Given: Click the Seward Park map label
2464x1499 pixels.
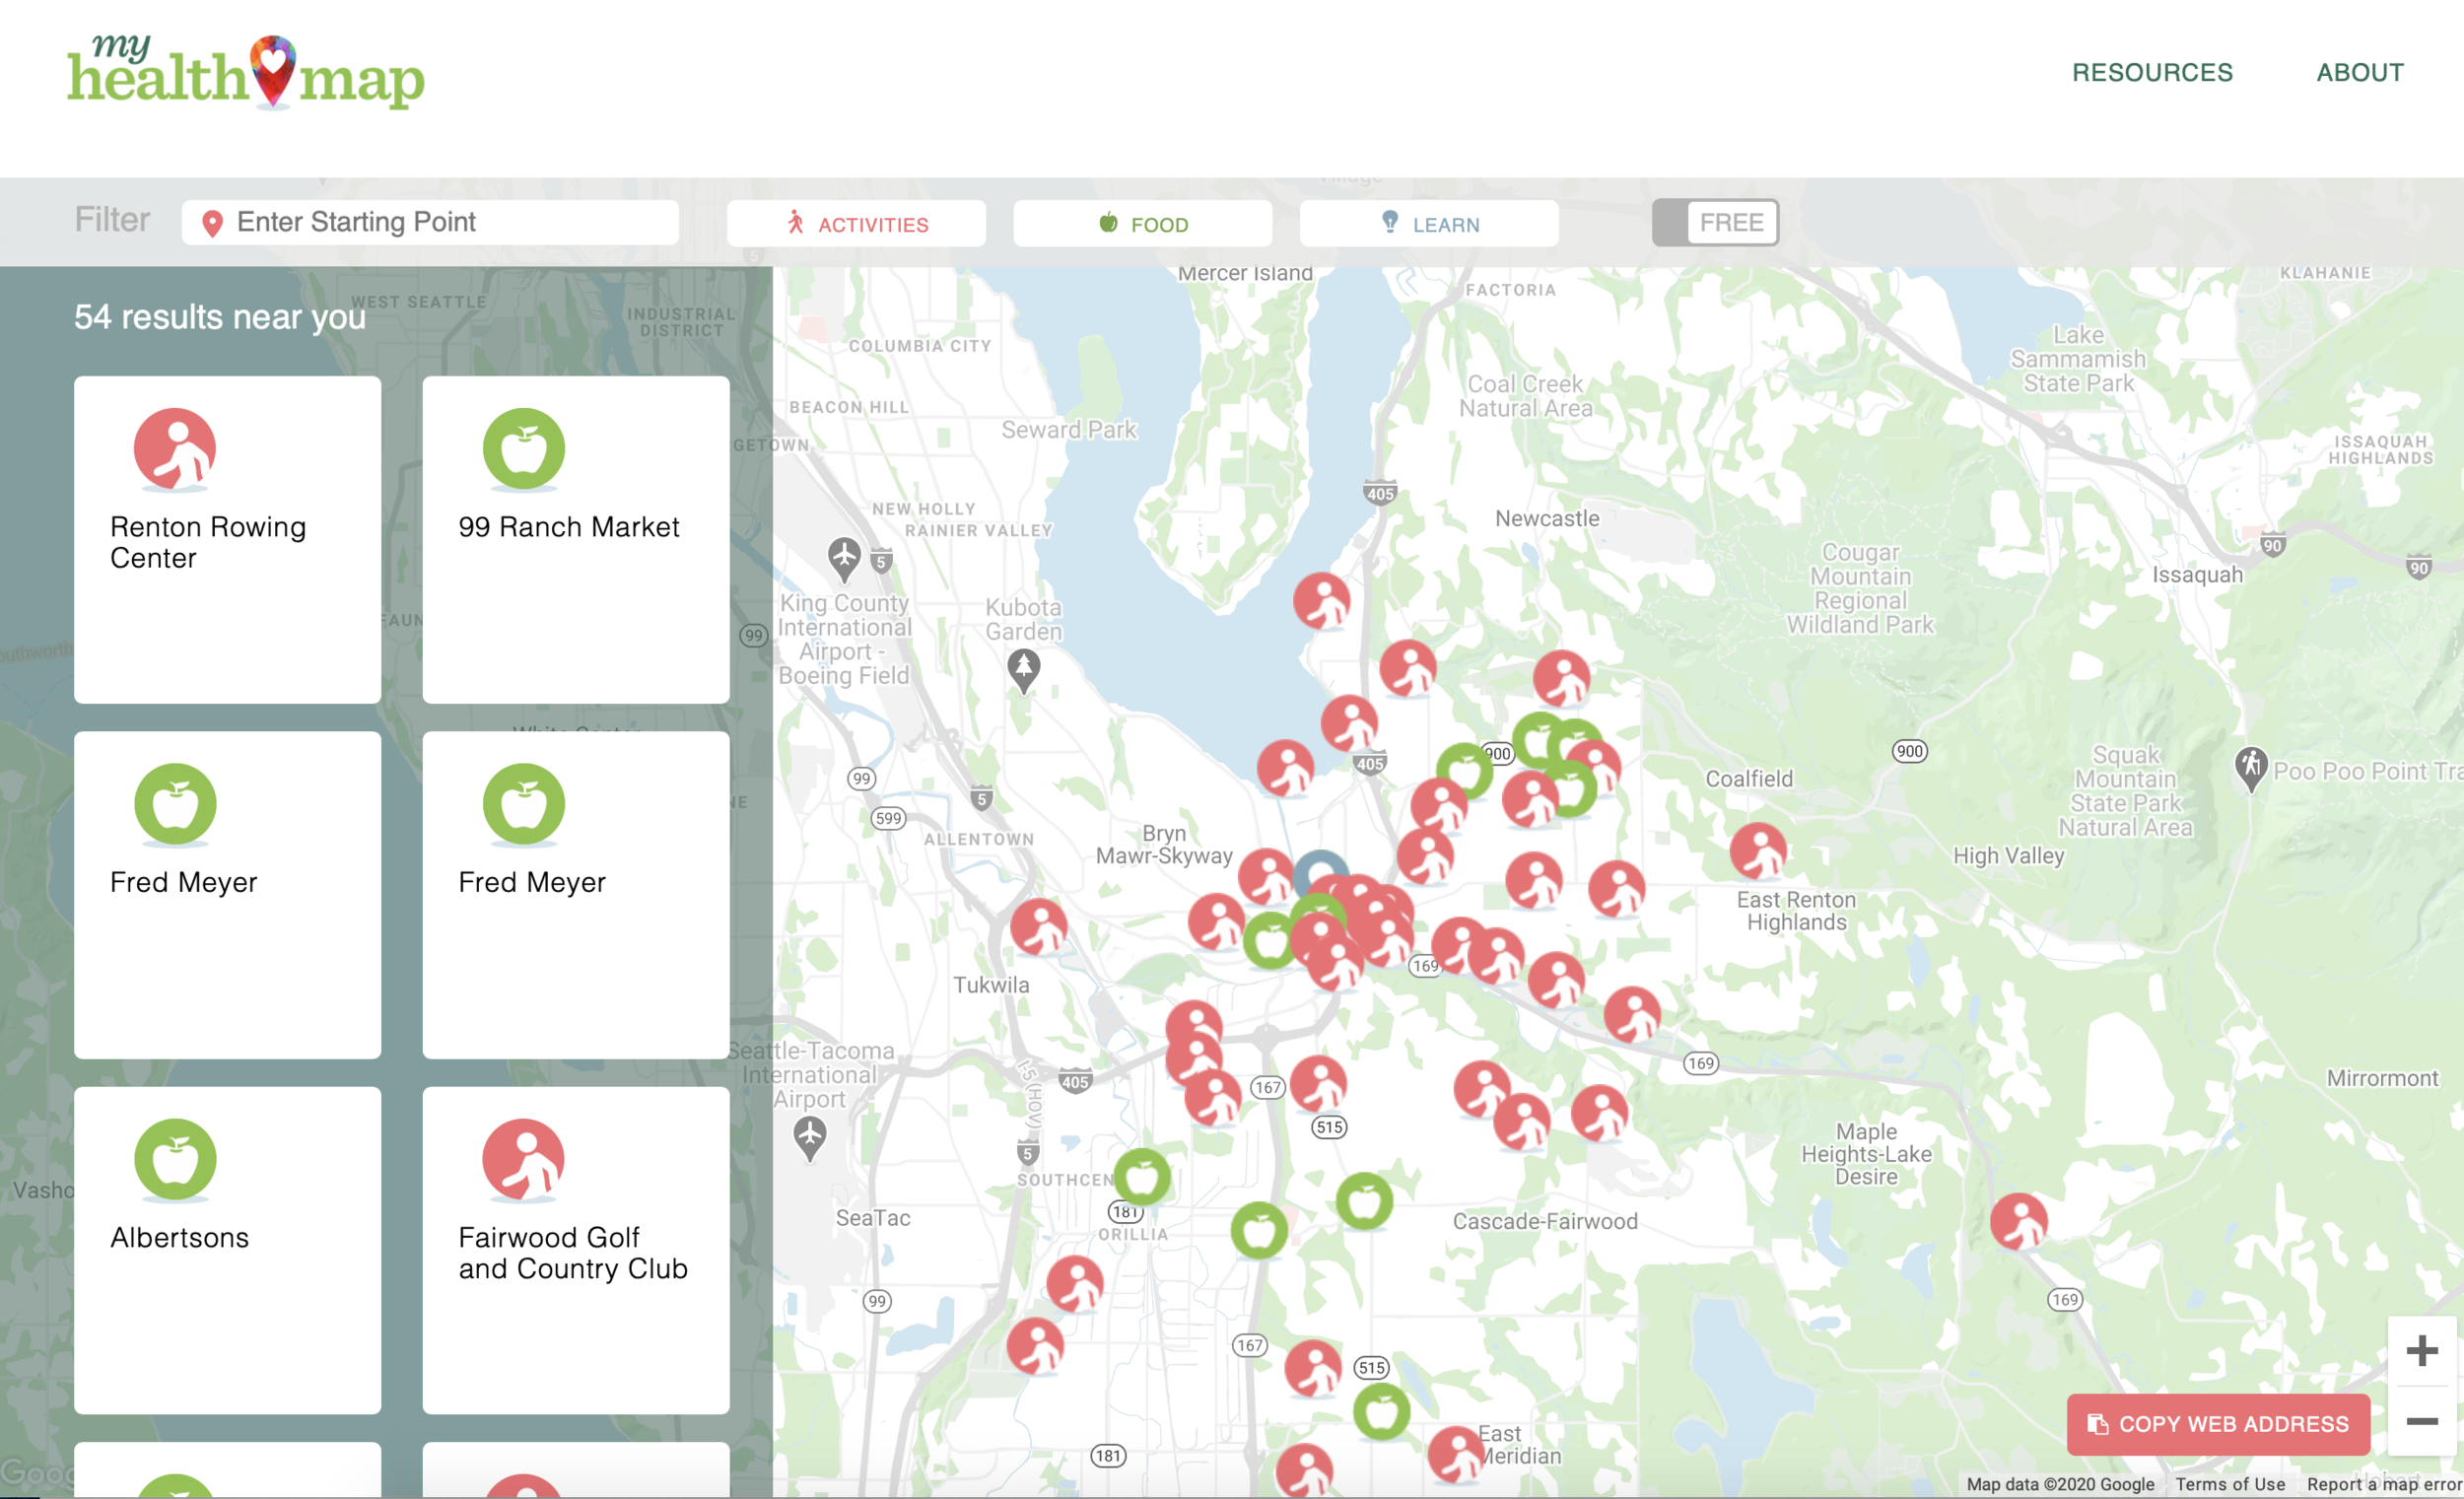Looking at the screenshot, I should (x=1069, y=429).
